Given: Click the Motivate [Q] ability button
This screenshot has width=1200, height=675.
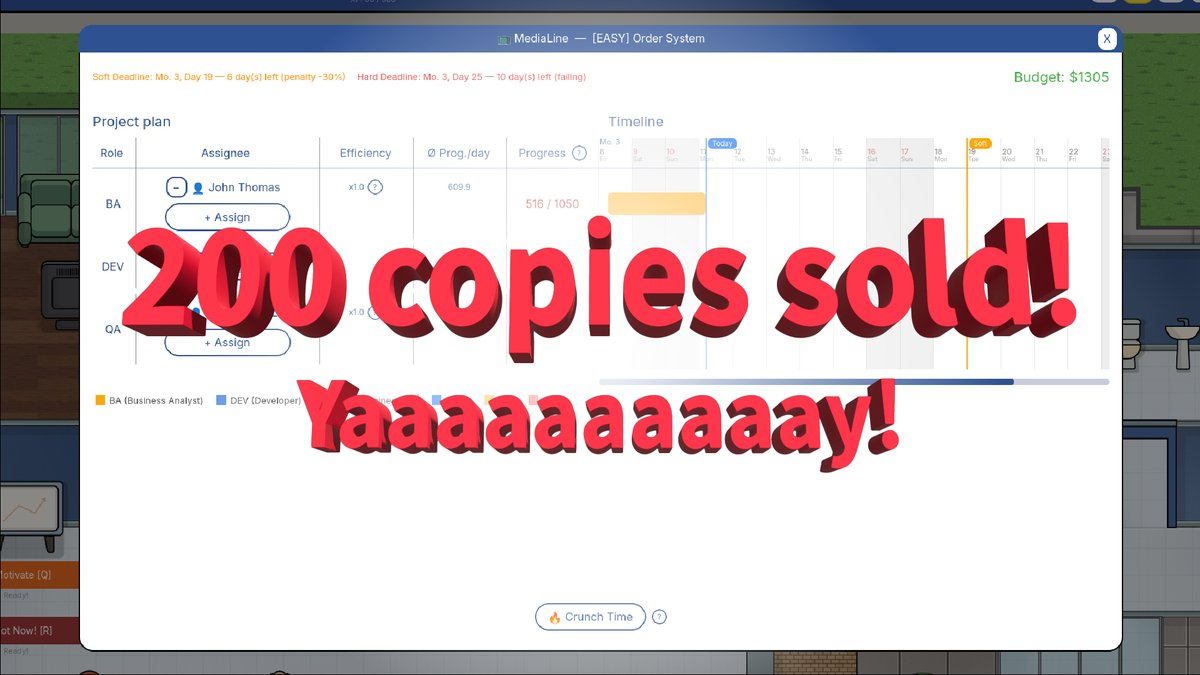Looking at the screenshot, I should pyautogui.click(x=39, y=575).
